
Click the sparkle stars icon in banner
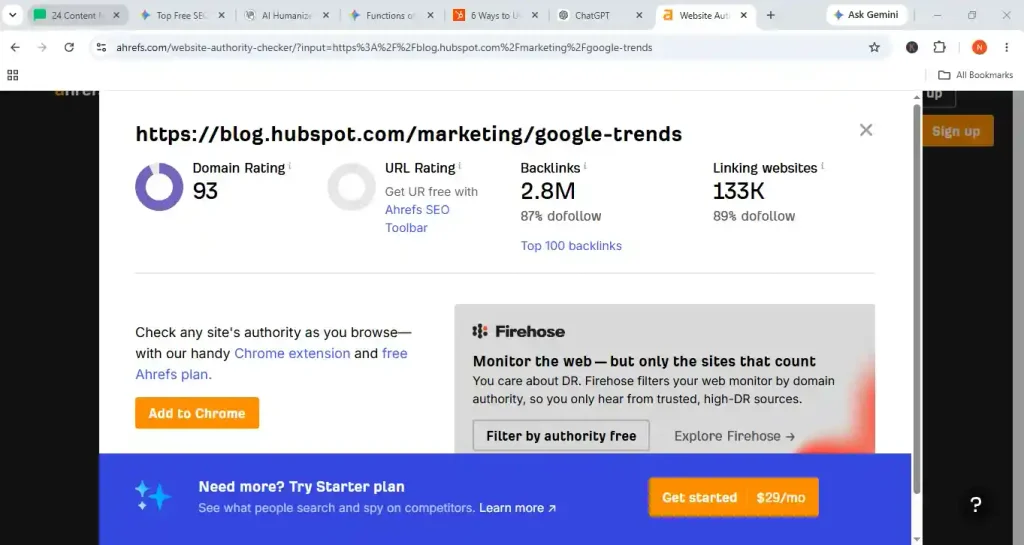(x=153, y=496)
